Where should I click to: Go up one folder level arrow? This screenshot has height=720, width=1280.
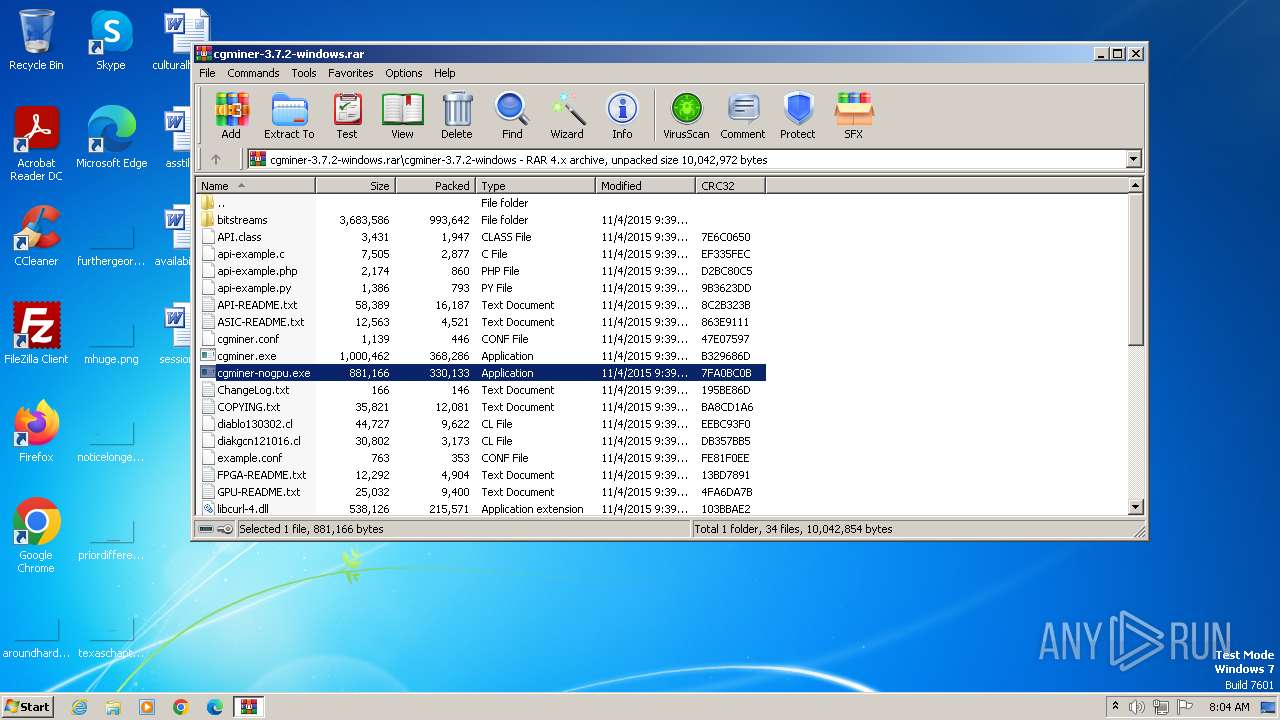pos(216,159)
